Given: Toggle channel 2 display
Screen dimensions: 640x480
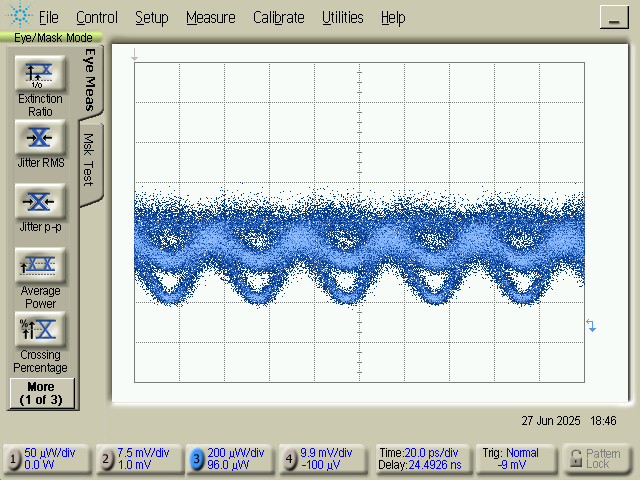Looking at the screenshot, I should (x=106, y=459).
